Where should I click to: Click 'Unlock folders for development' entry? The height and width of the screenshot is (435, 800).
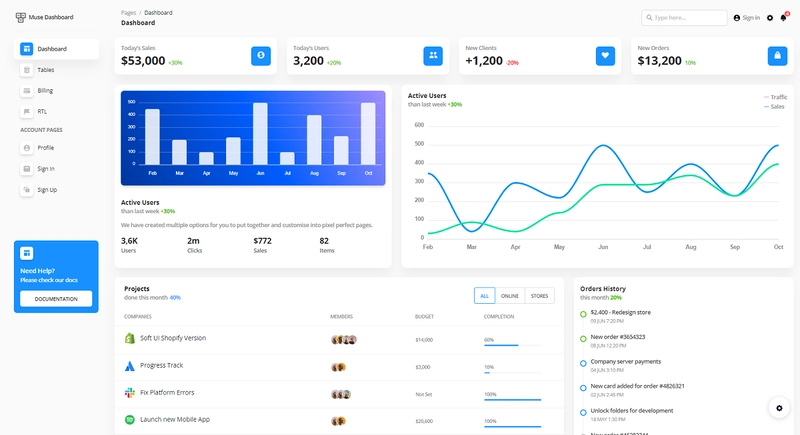632,411
